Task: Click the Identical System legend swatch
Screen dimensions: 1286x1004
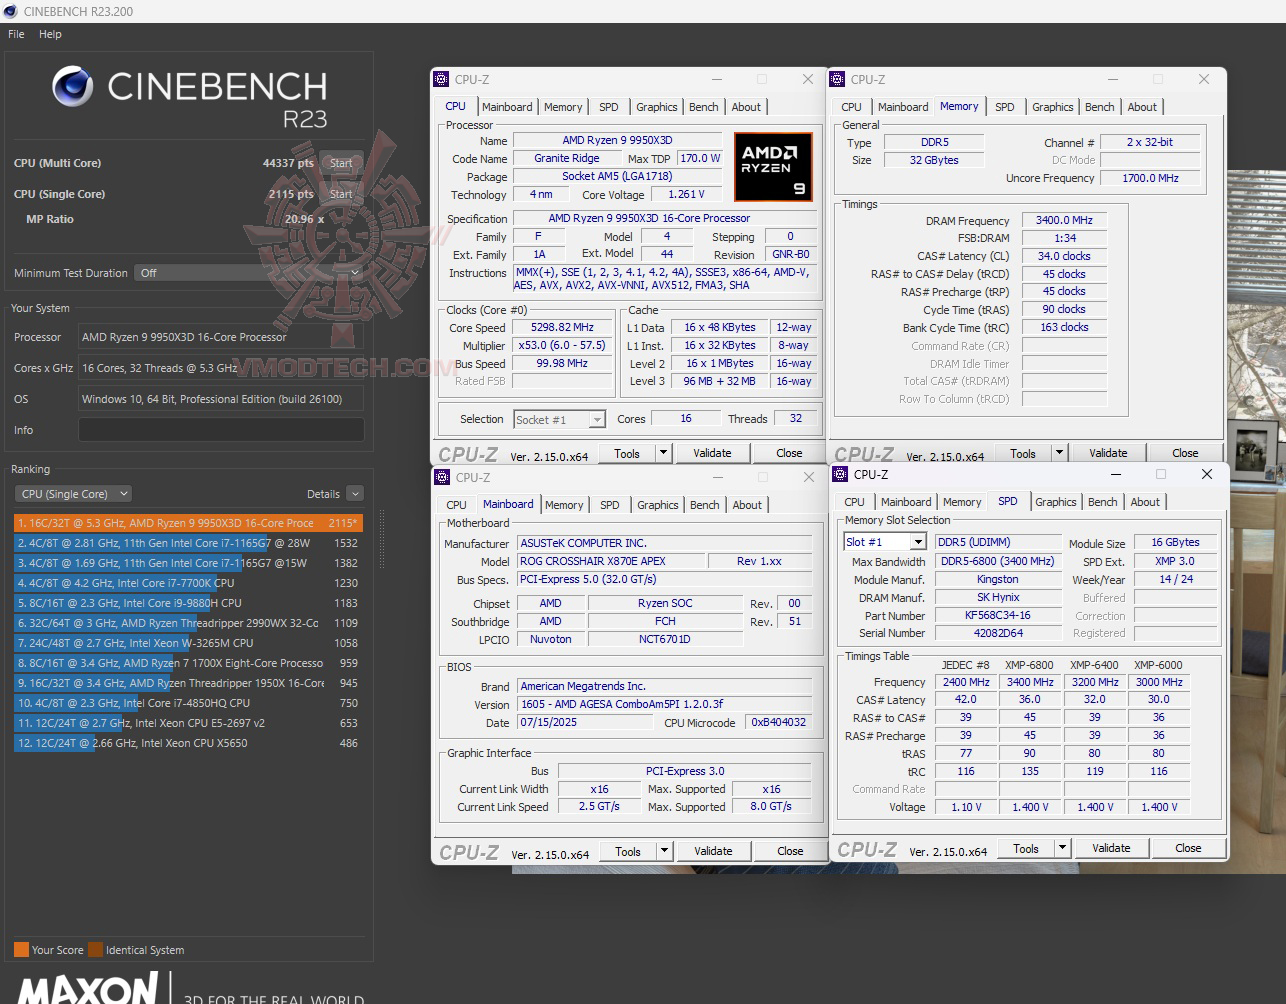Action: pyautogui.click(x=95, y=950)
